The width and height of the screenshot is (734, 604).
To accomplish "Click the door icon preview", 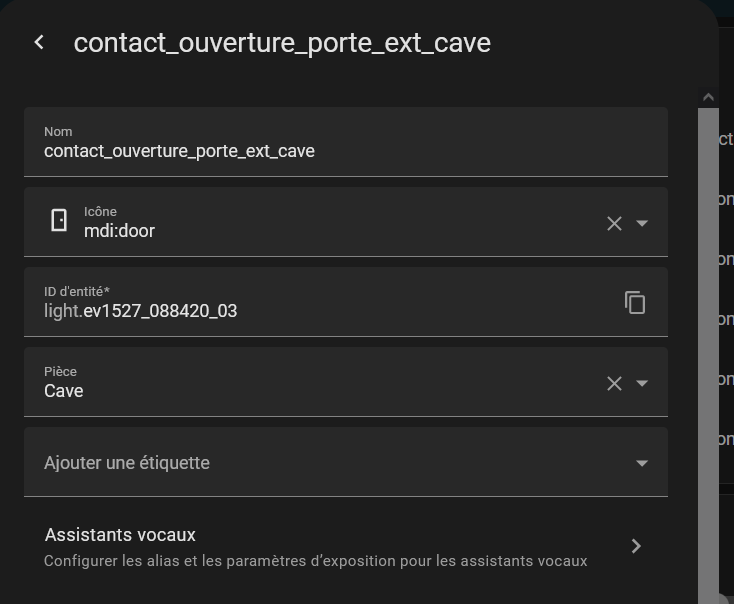I will (x=59, y=220).
